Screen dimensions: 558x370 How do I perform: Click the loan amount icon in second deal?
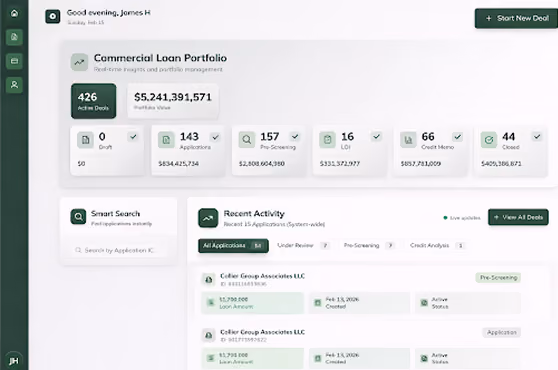[x=211, y=358]
